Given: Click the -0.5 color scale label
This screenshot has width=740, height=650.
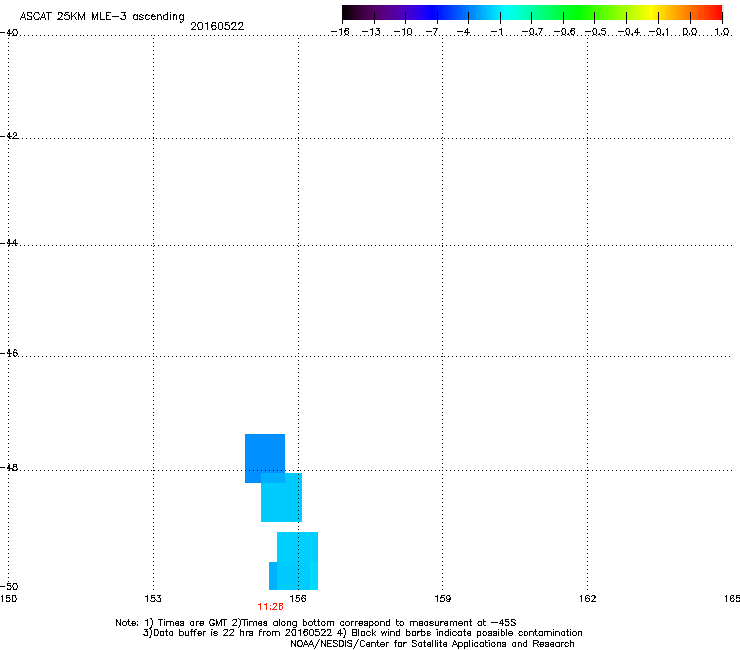Looking at the screenshot, I should coord(596,32).
